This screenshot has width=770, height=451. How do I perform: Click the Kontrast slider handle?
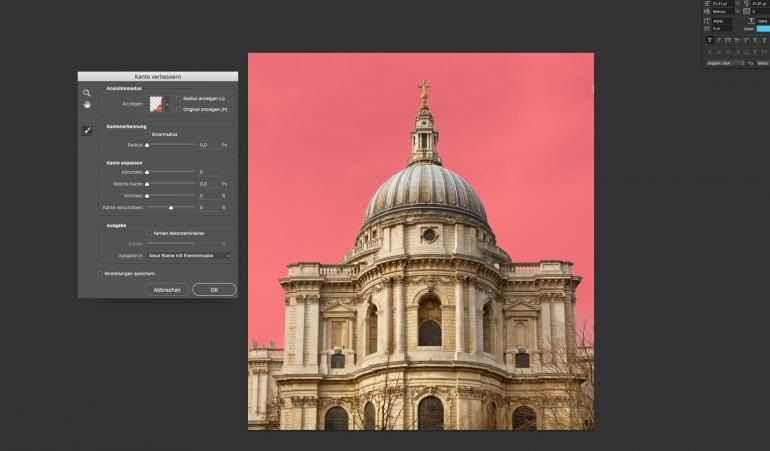147,196
